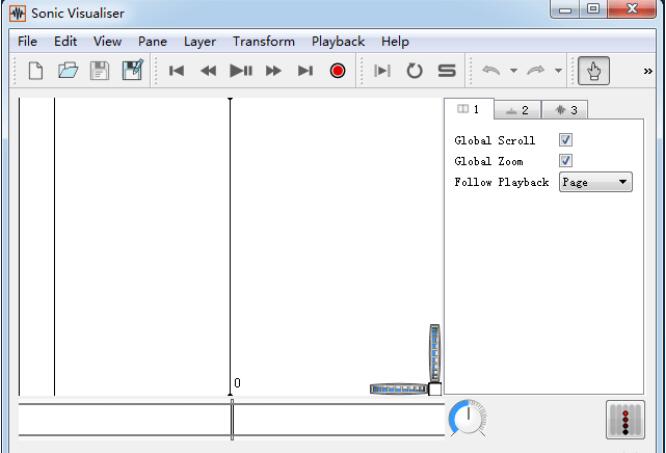Viewport: 666px width, 453px height.
Task: Uncheck the Global Scroll checkbox
Action: pos(565,140)
